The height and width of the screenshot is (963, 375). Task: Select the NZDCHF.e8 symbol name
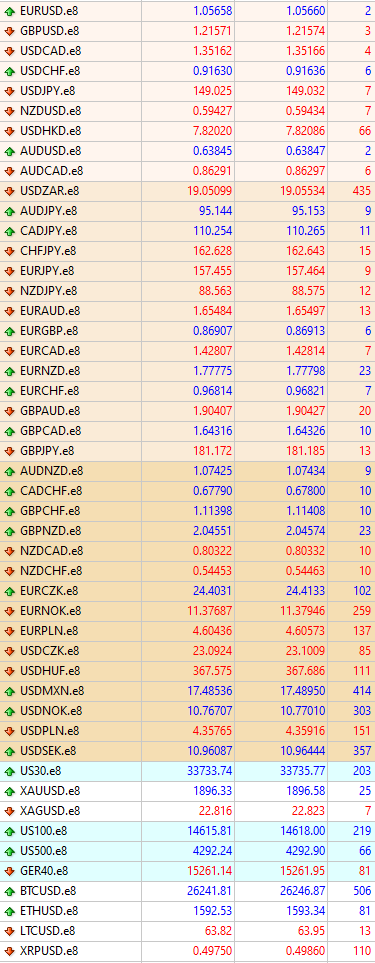(x=50, y=571)
